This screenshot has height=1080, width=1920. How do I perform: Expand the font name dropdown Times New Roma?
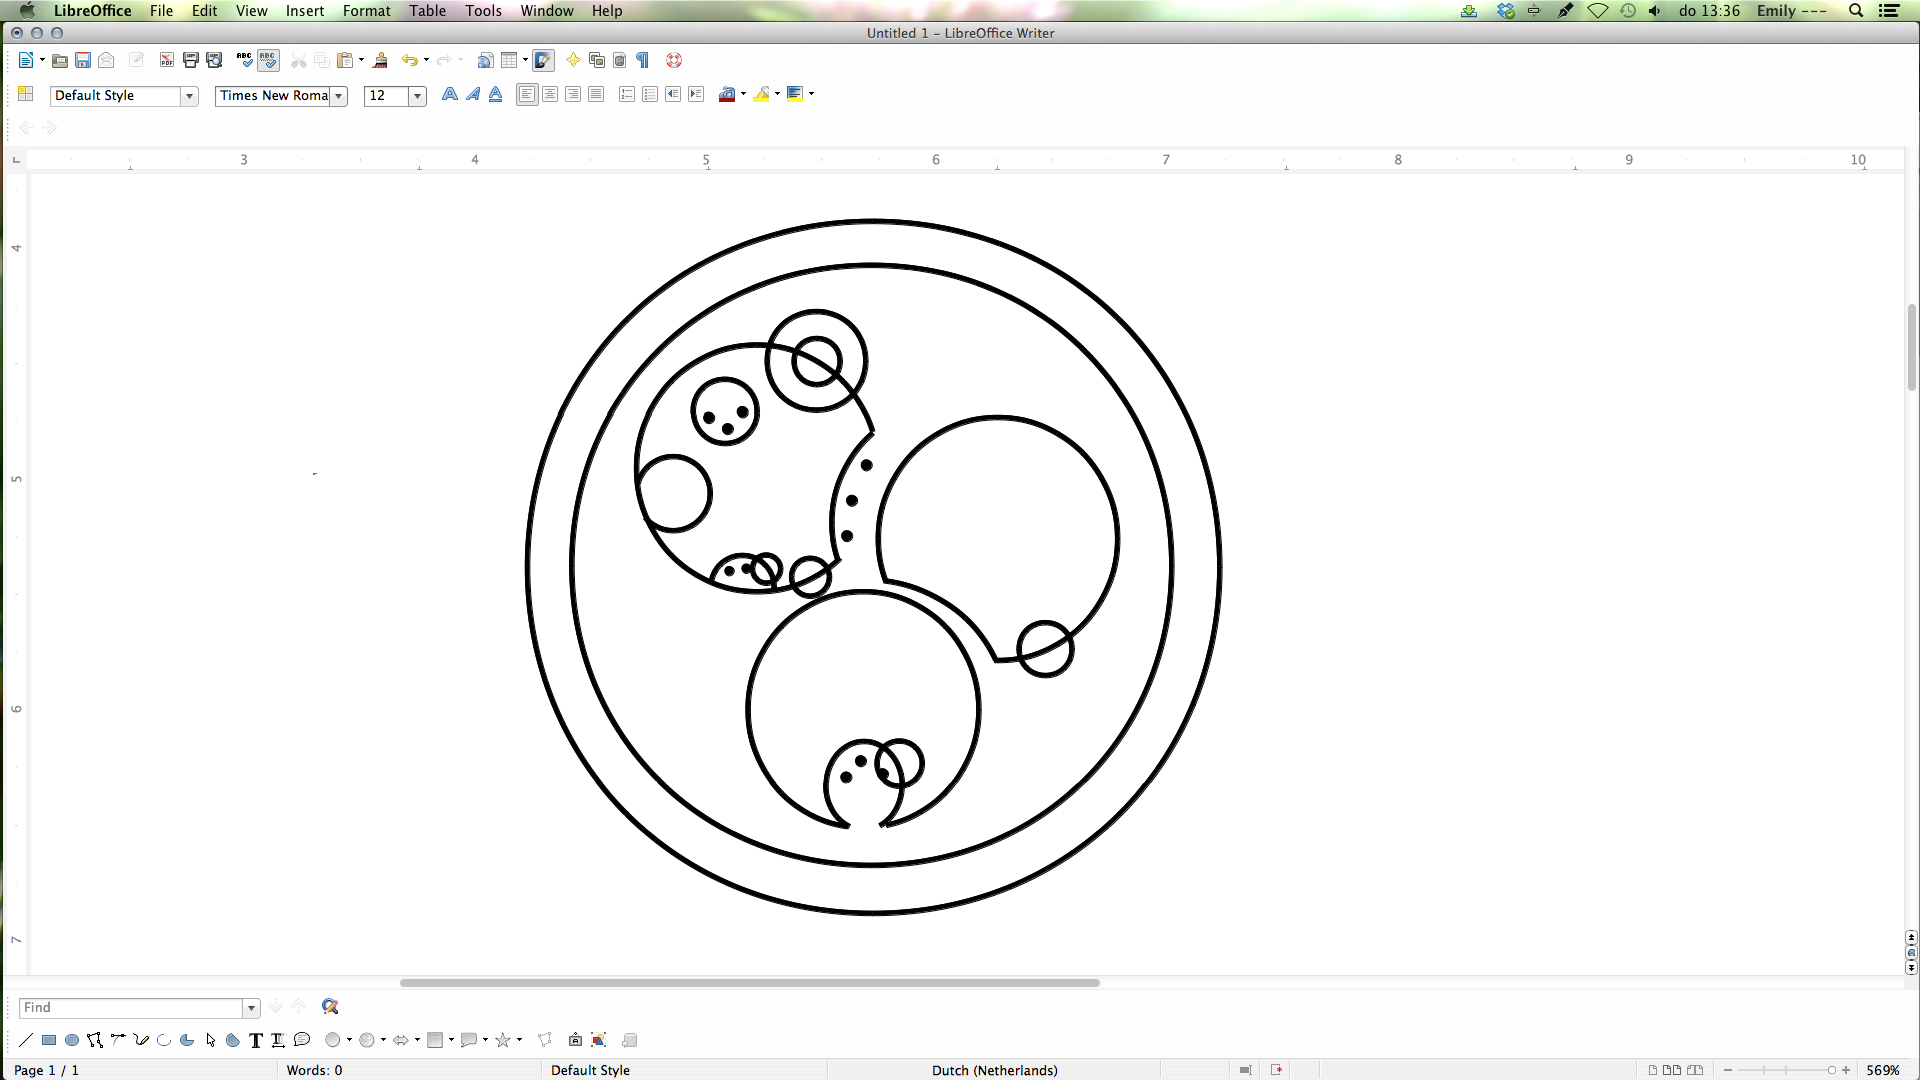[339, 95]
